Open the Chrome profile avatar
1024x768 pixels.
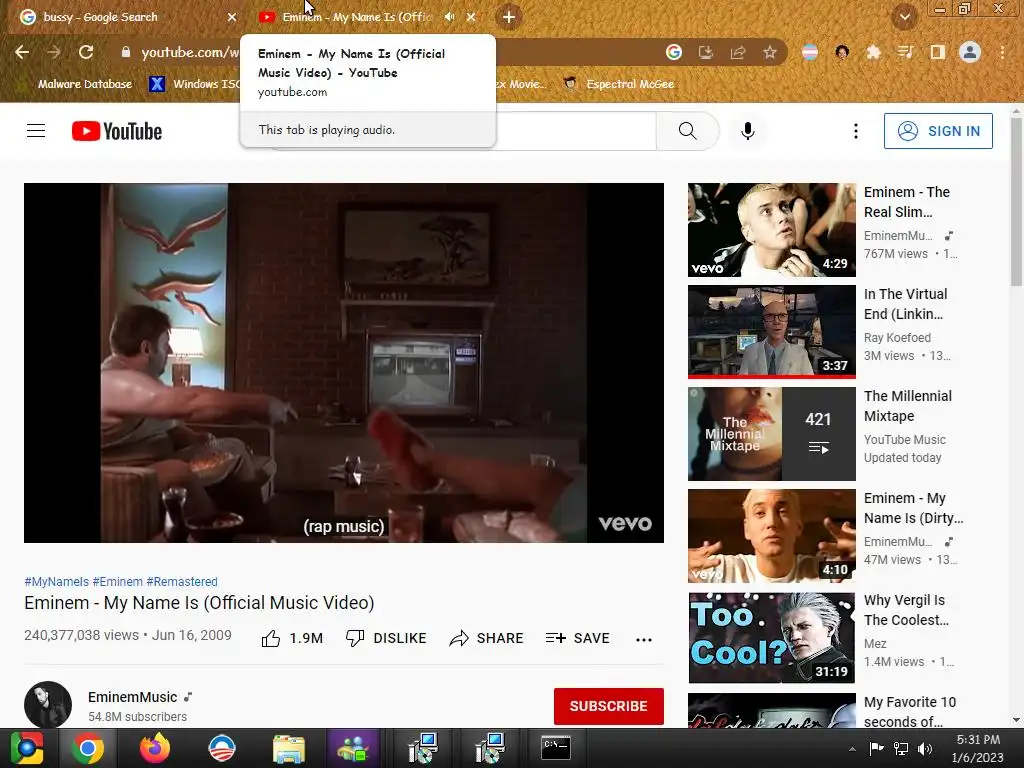[x=970, y=52]
